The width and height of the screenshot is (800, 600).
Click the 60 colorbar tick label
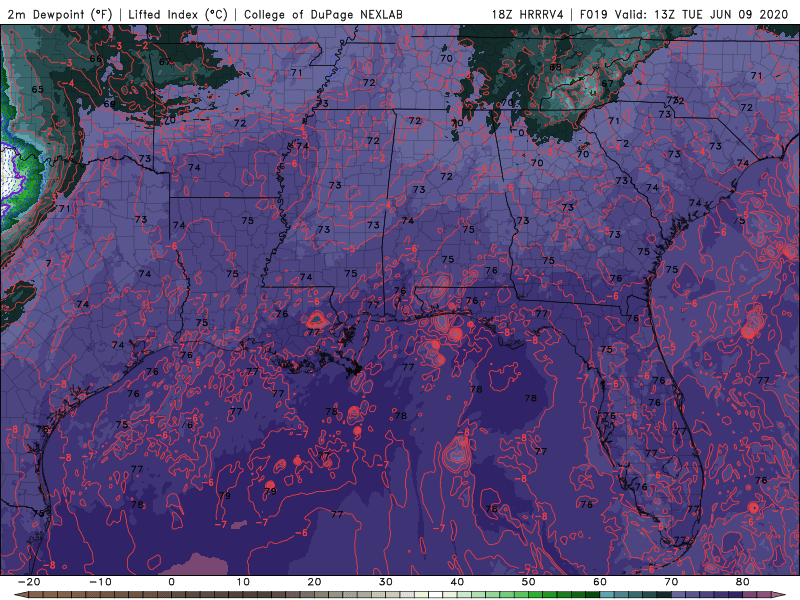tap(600, 582)
